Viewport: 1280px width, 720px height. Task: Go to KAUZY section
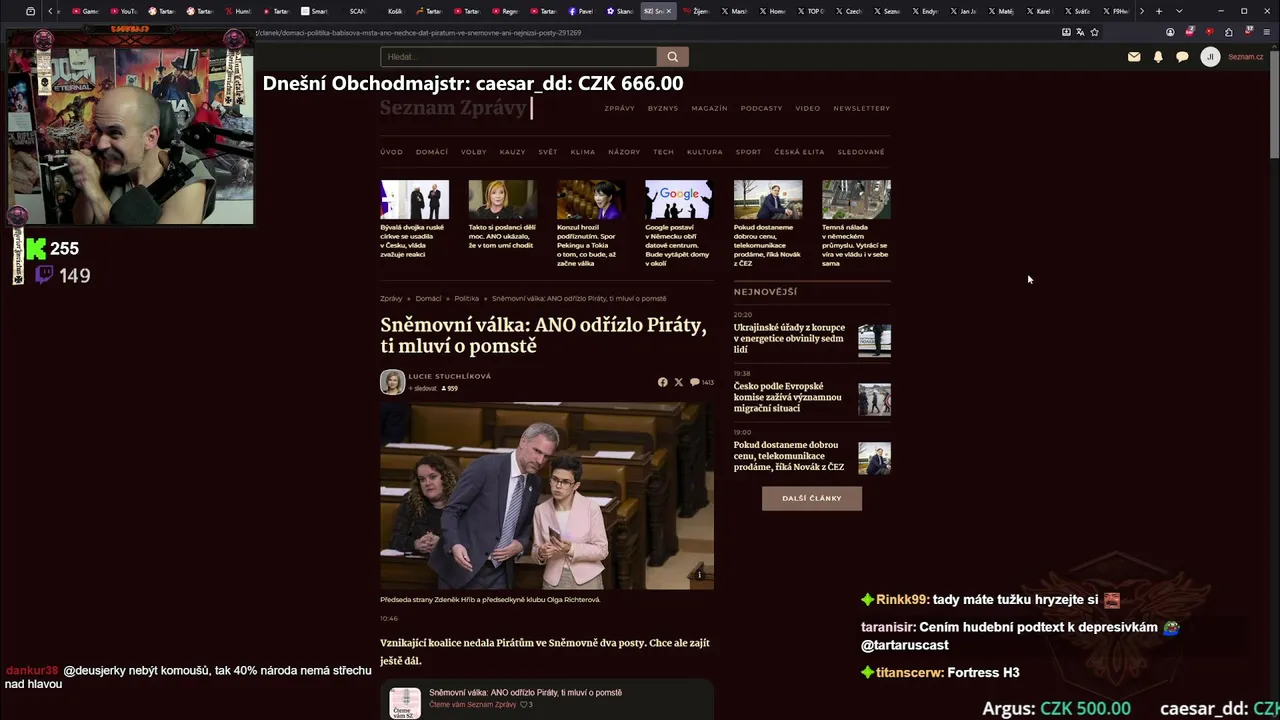click(512, 152)
